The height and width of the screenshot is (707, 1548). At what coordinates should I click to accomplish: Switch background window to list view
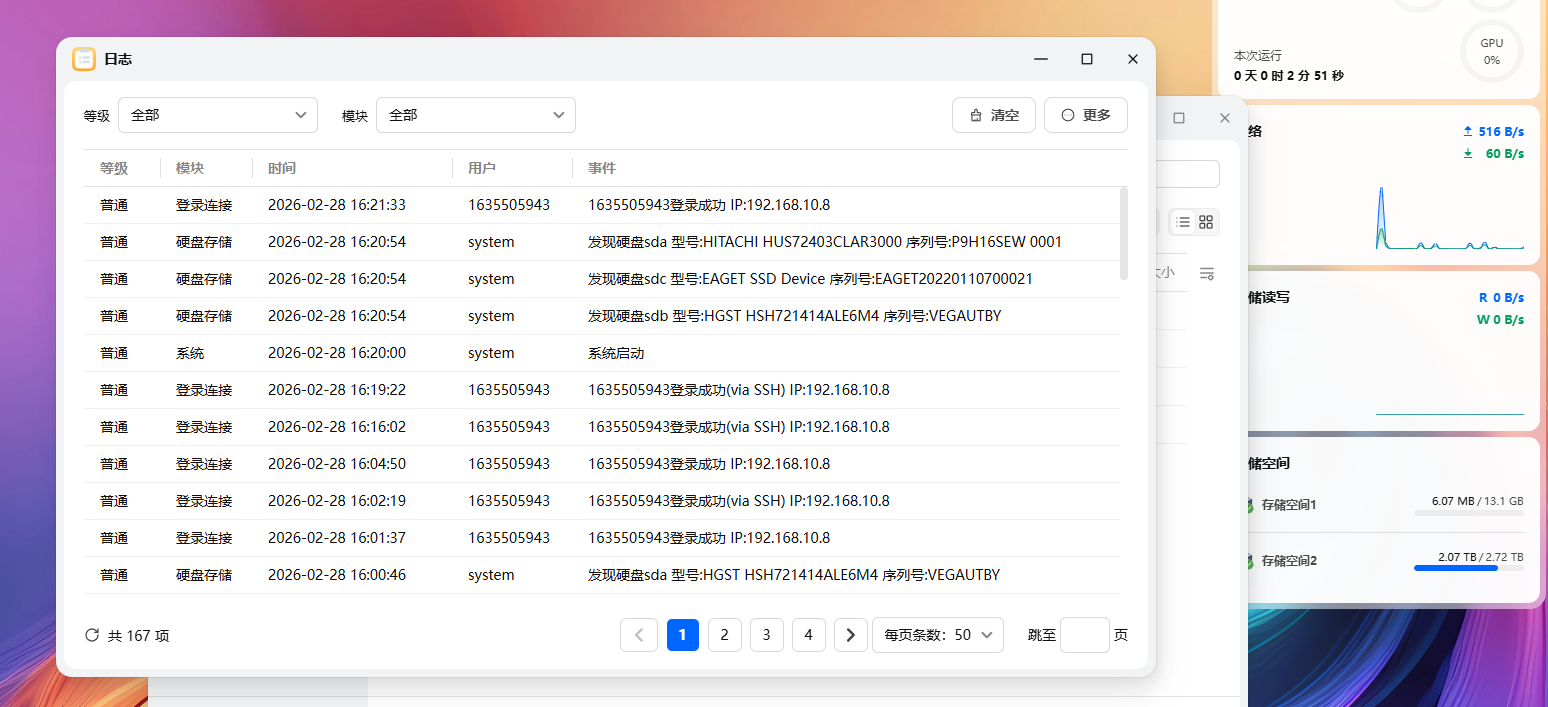(x=1183, y=222)
